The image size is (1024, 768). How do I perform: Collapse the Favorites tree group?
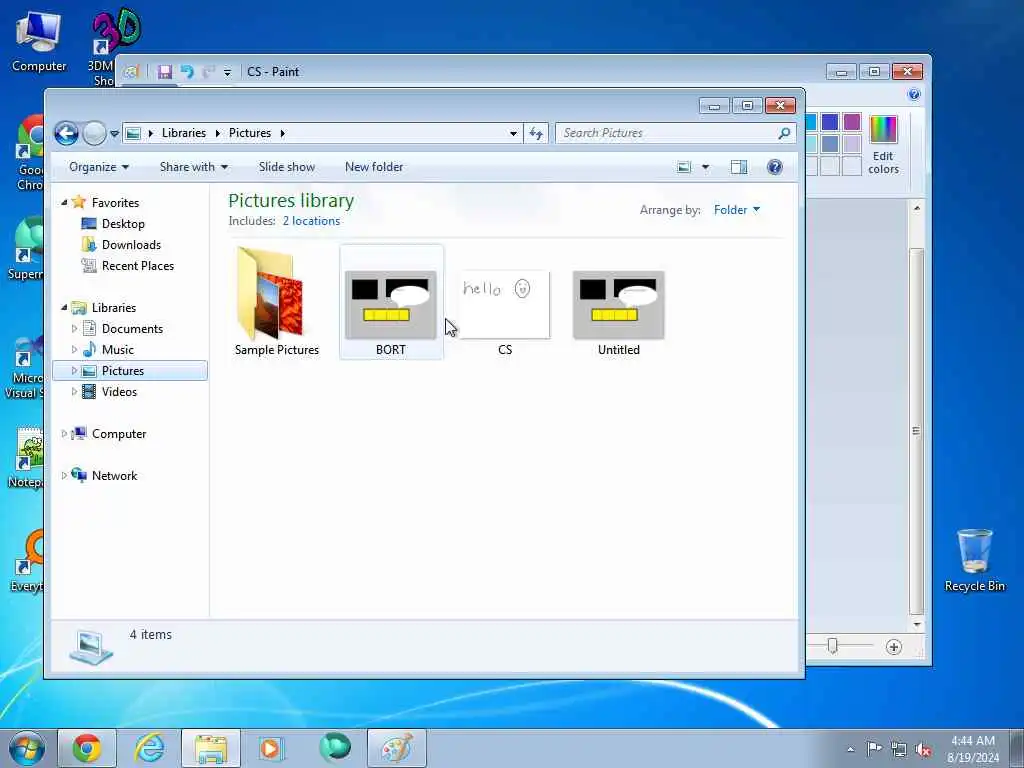[64, 202]
